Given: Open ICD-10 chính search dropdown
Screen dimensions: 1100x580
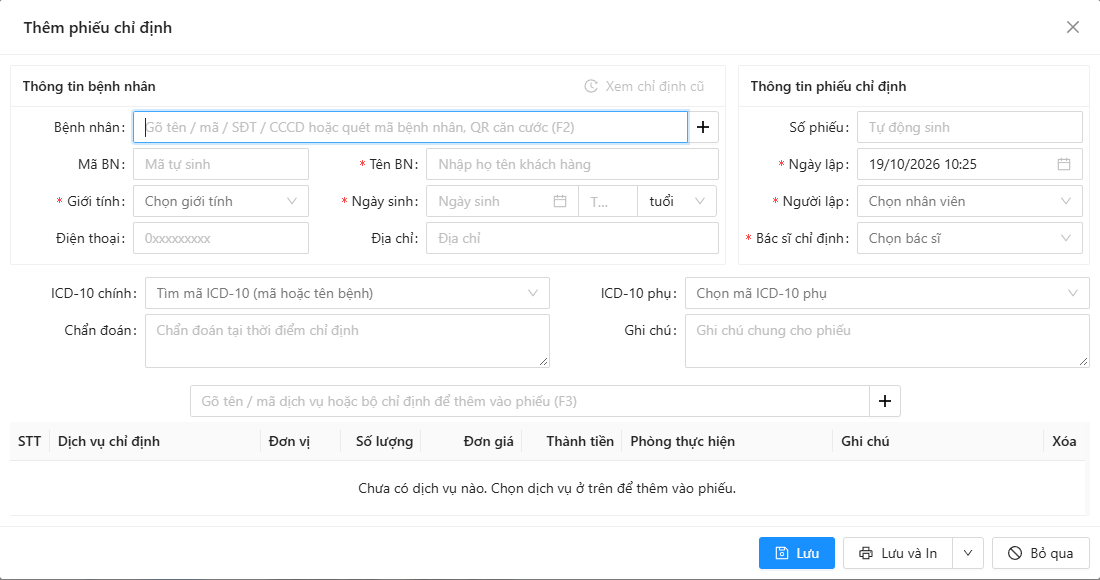Looking at the screenshot, I should [347, 293].
